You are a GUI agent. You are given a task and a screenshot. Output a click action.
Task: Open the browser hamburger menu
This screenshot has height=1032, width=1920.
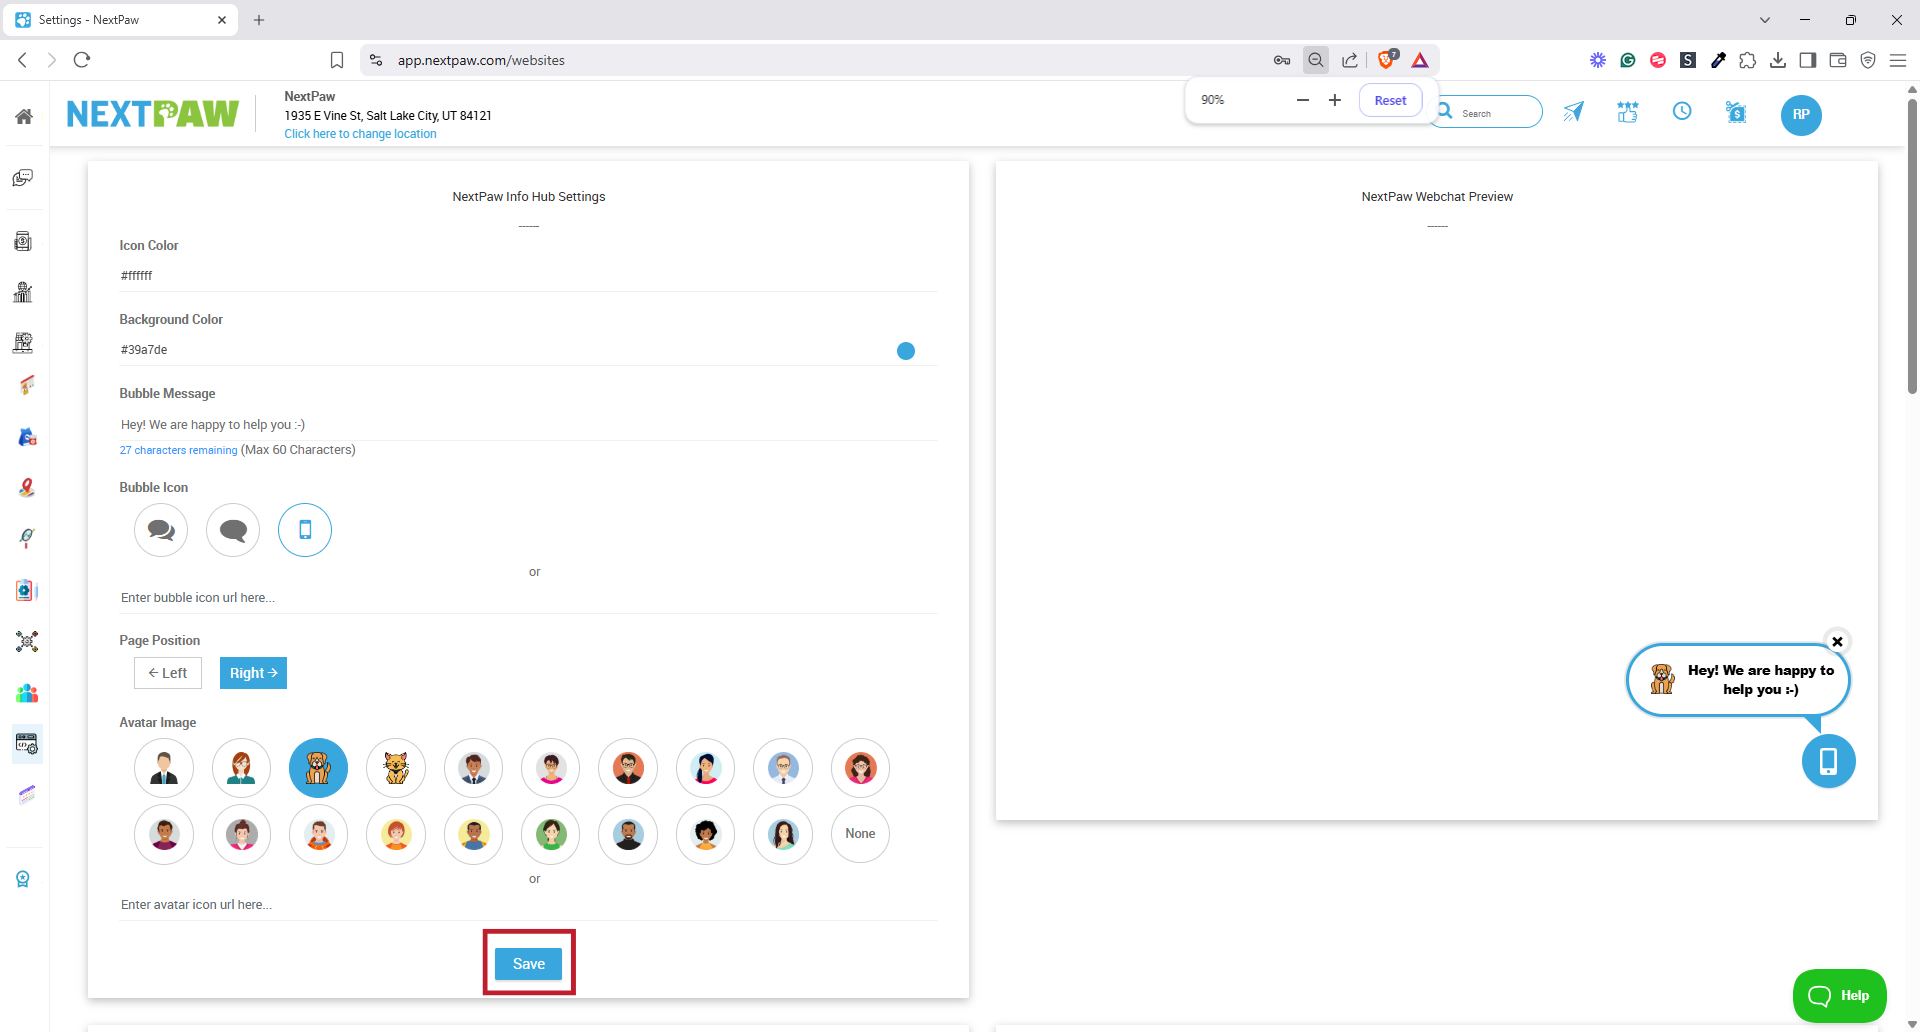1897,60
